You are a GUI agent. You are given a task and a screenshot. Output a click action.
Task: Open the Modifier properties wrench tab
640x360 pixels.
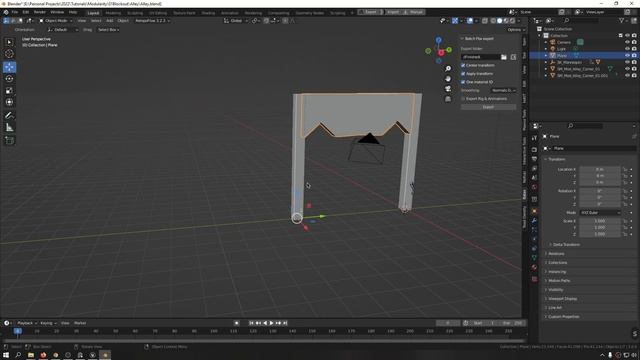pyautogui.click(x=534, y=221)
